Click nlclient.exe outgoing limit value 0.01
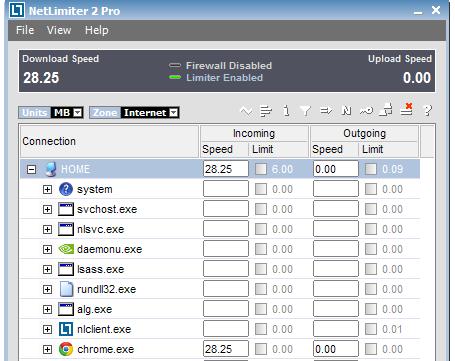Image resolution: width=455 pixels, height=361 pixels. (x=392, y=329)
